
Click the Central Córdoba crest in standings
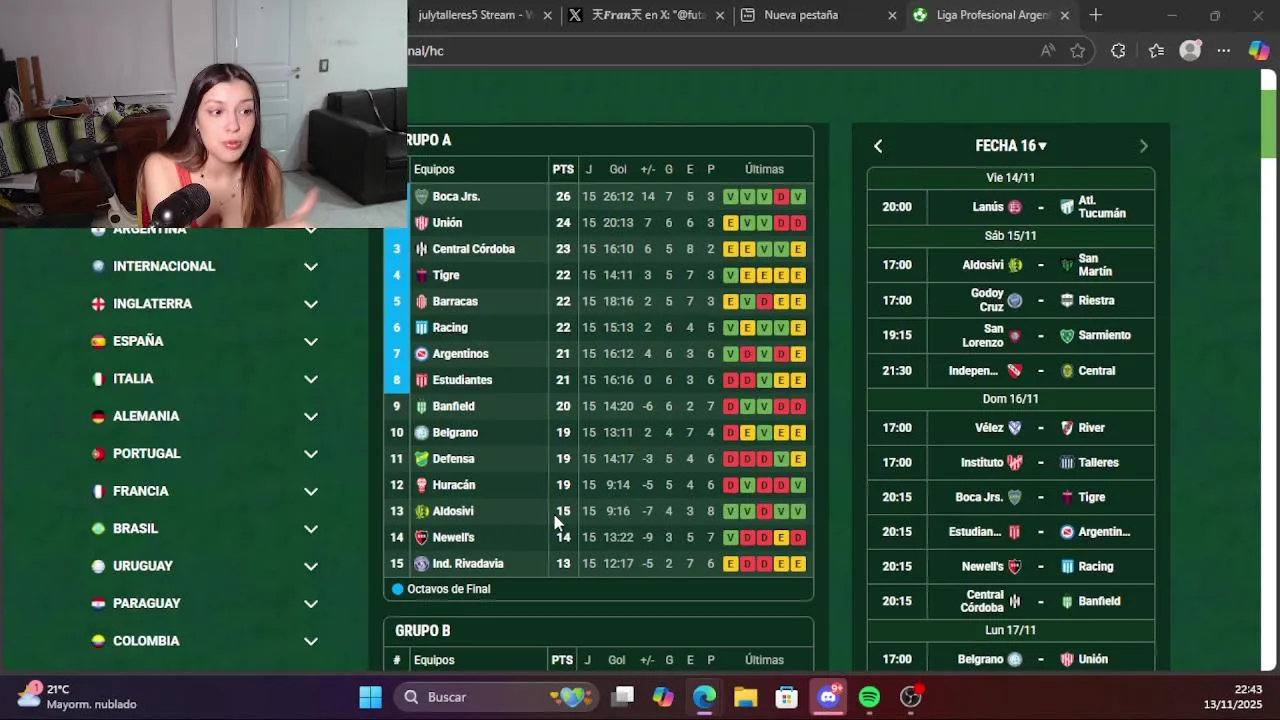[421, 249]
